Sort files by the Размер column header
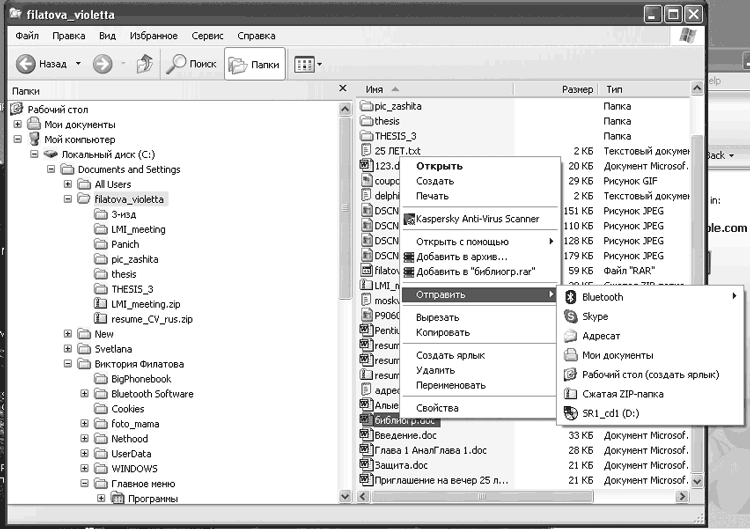Image resolution: width=750 pixels, height=529 pixels. click(x=577, y=89)
